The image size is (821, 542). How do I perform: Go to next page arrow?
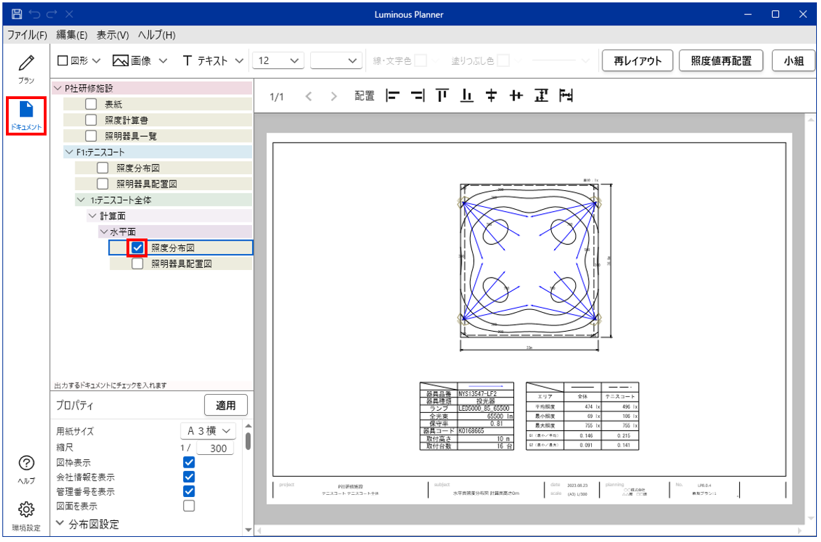[x=336, y=97]
